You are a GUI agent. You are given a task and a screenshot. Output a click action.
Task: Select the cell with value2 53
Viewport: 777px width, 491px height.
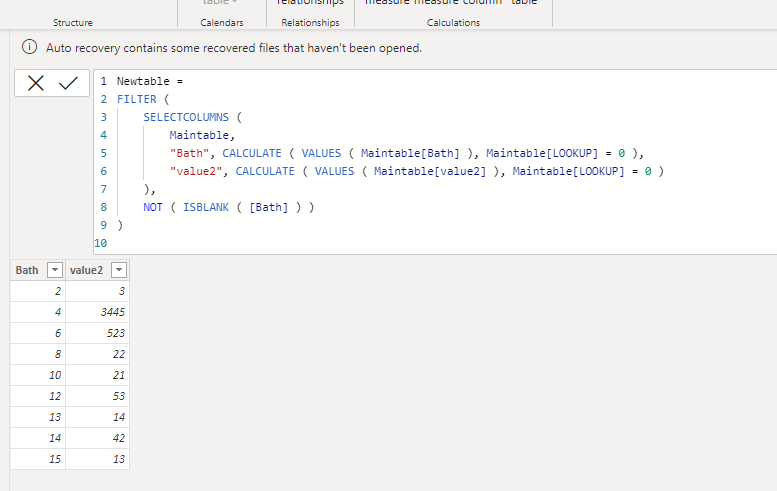(98, 396)
